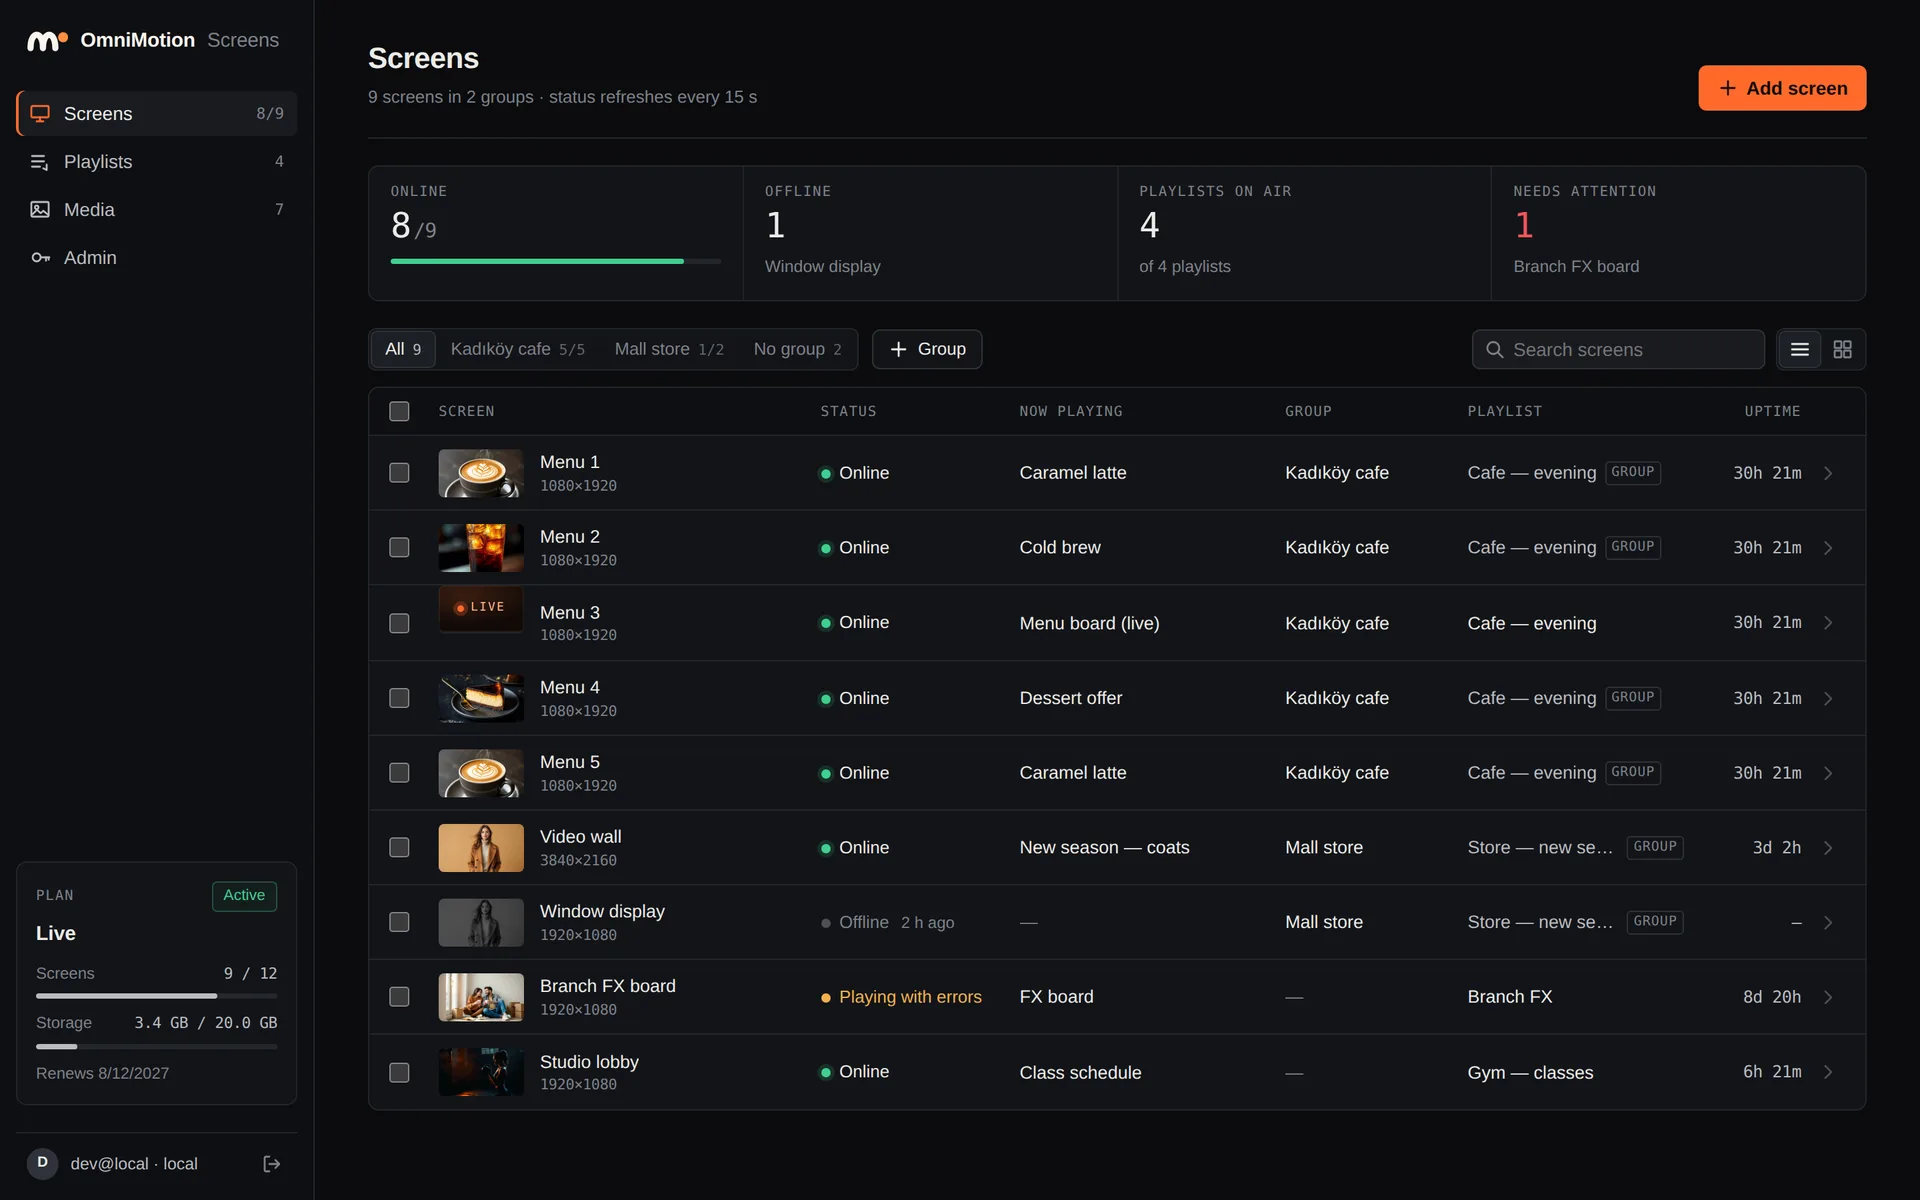Click the GROUP badge on Menu 1 row
This screenshot has height=1200, width=1920.
[1633, 472]
